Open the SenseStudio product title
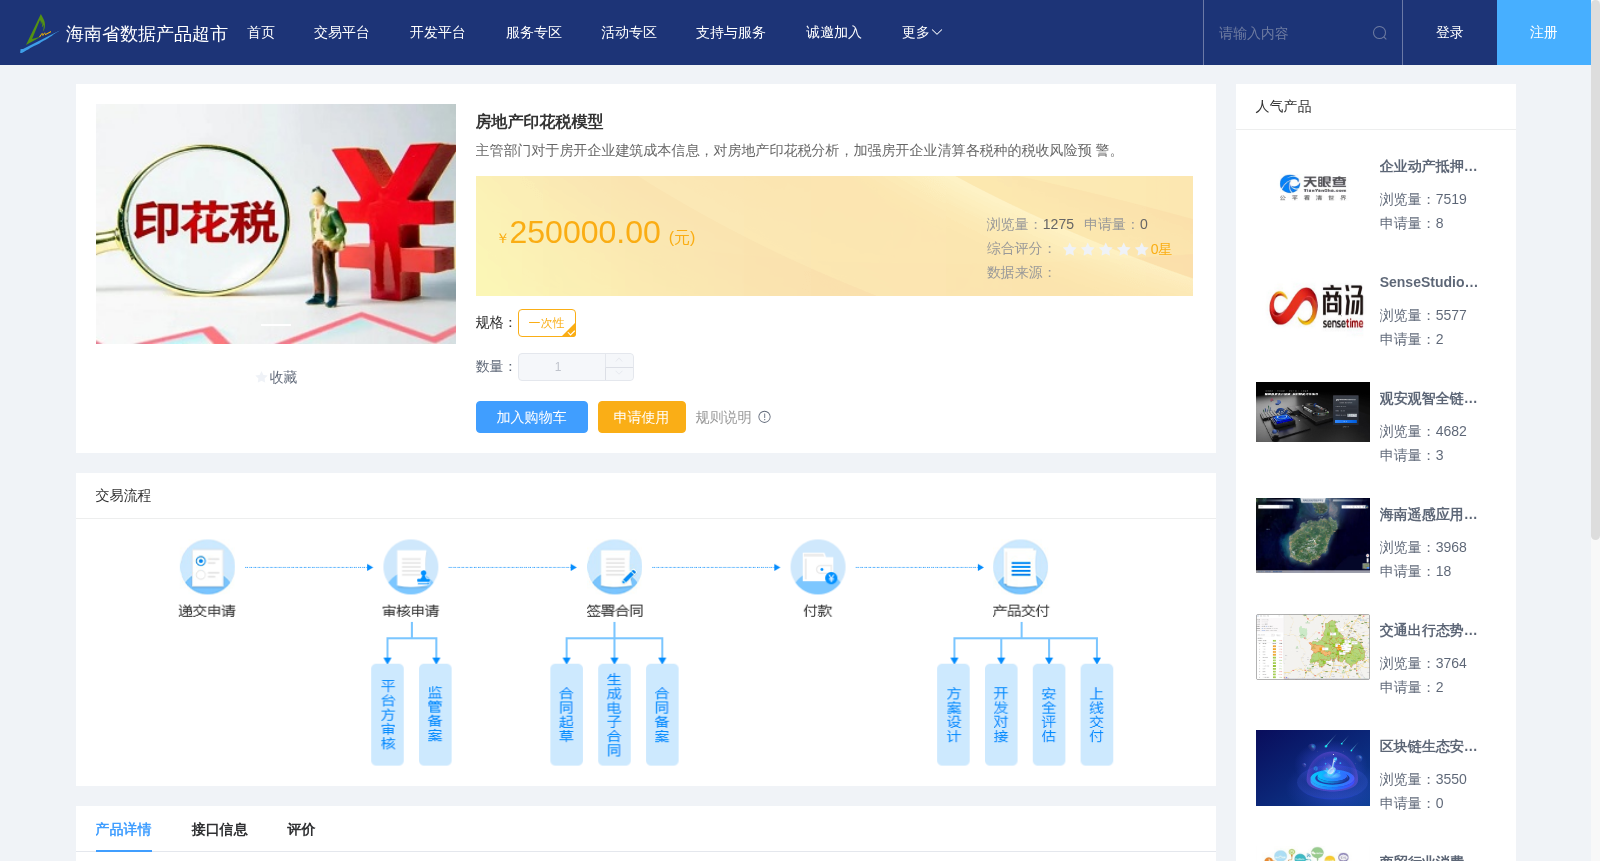Screen dimensions: 1600x861 pos(1428,282)
